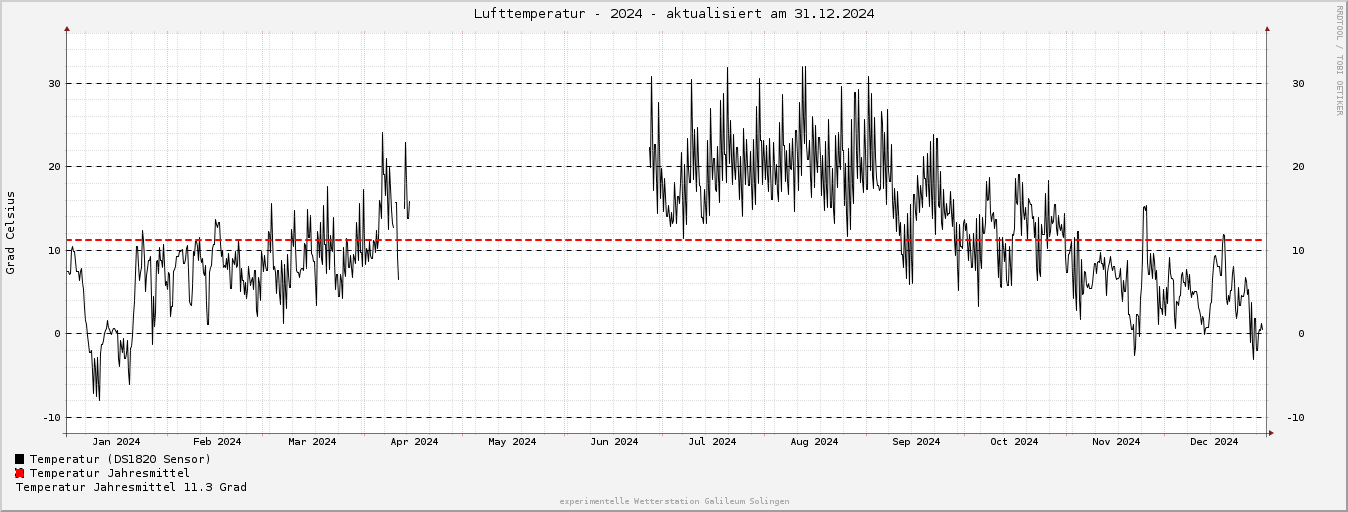Click the "Grad Celsius" axis label
The height and width of the screenshot is (512, 1348).
point(11,232)
